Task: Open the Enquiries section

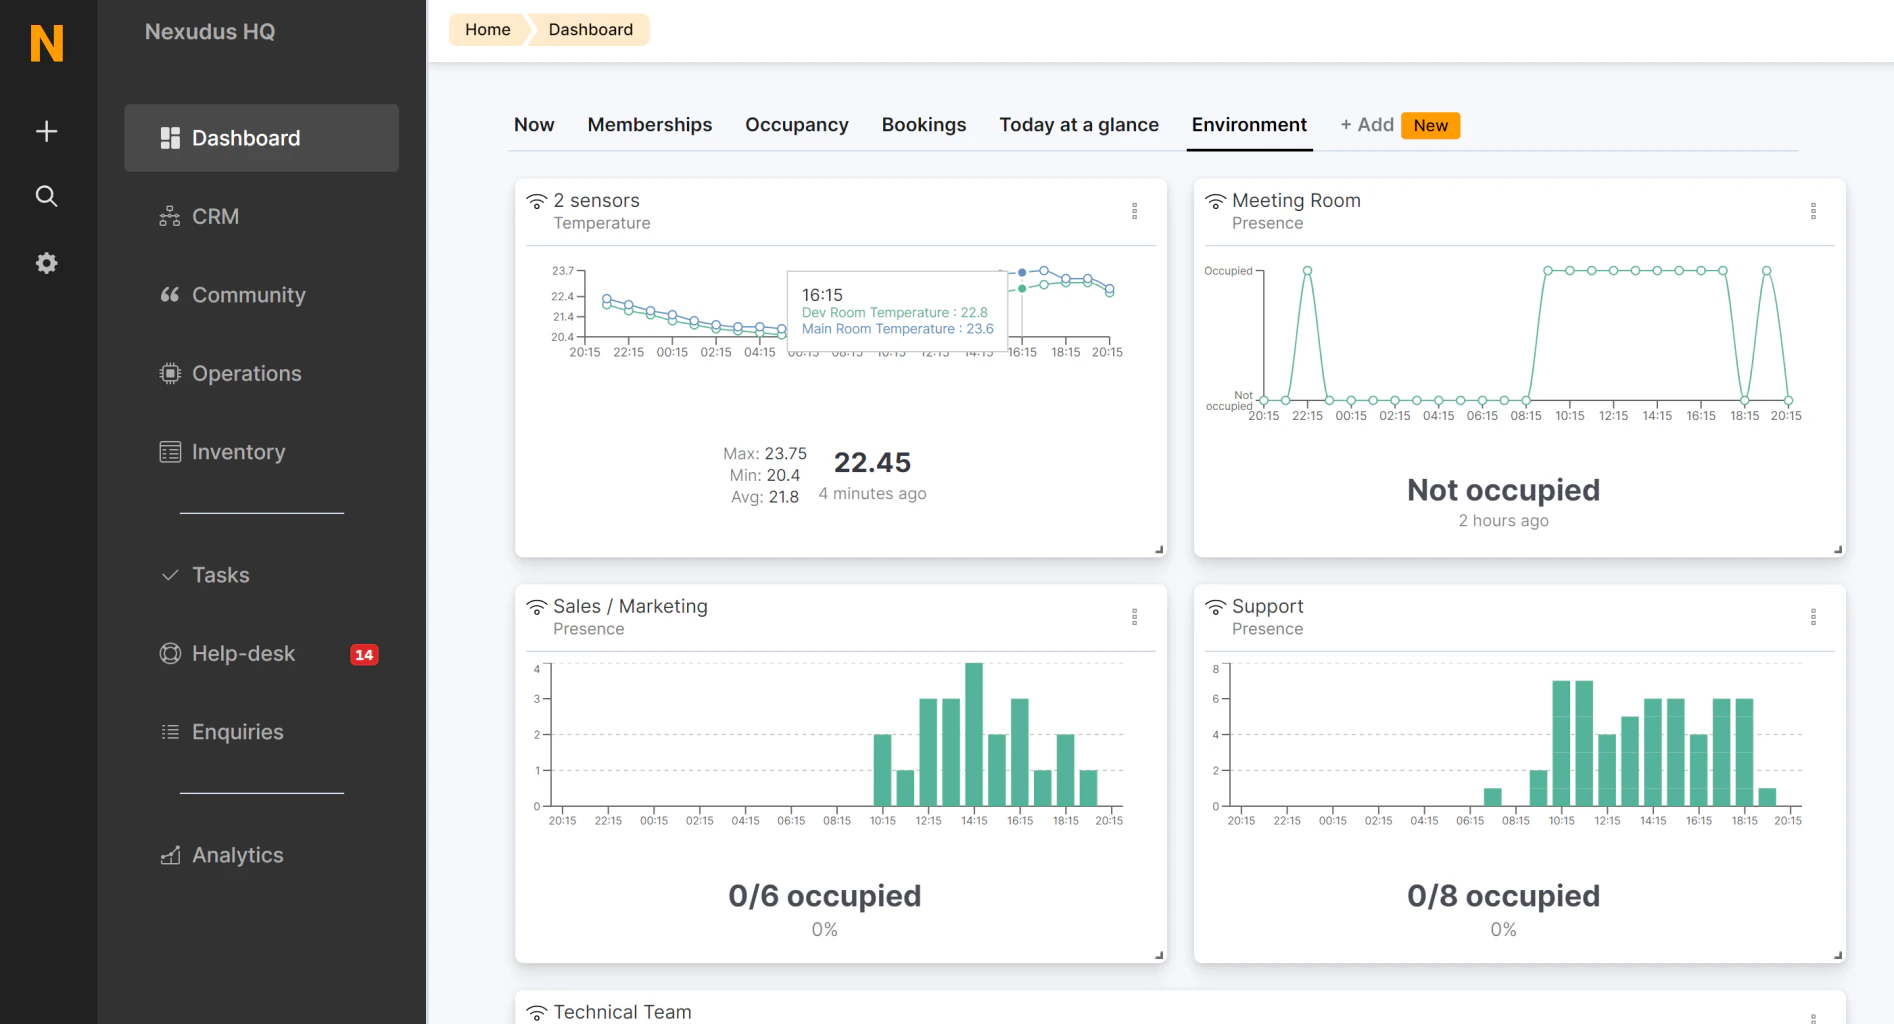Action: click(x=237, y=731)
